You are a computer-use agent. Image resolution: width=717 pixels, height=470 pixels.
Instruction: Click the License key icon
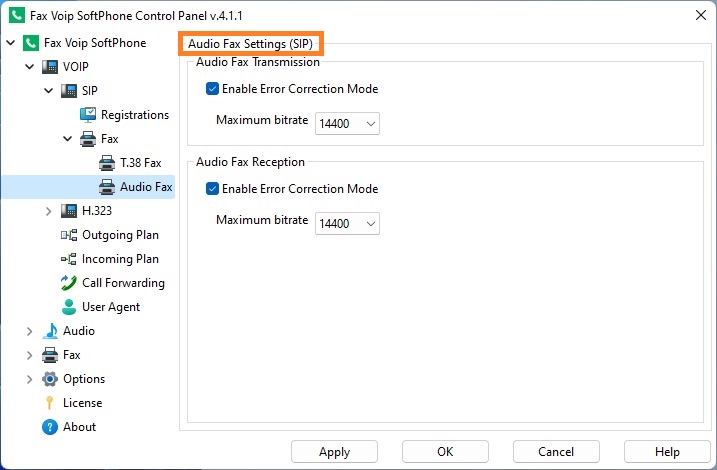pos(49,403)
